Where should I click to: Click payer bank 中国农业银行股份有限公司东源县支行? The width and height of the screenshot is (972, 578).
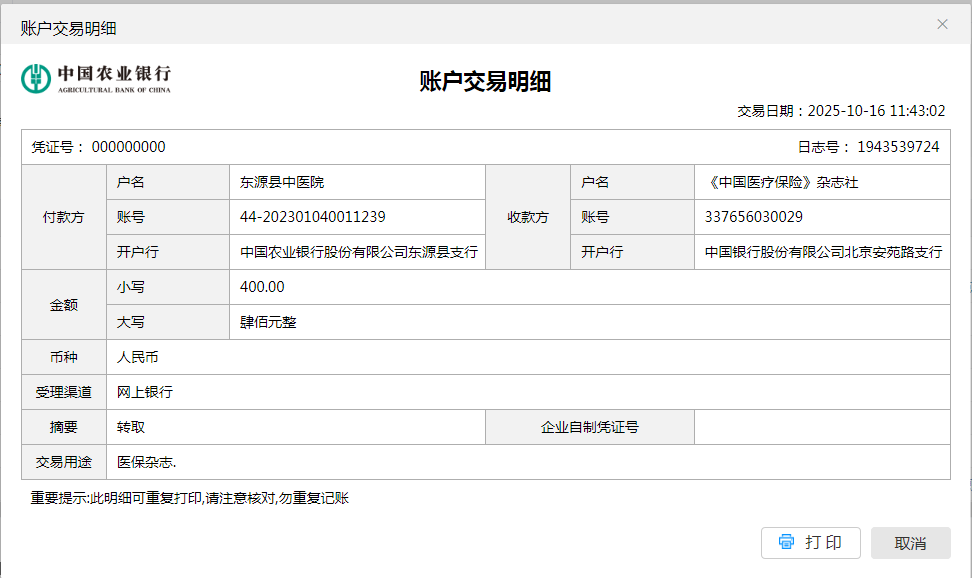coord(358,252)
